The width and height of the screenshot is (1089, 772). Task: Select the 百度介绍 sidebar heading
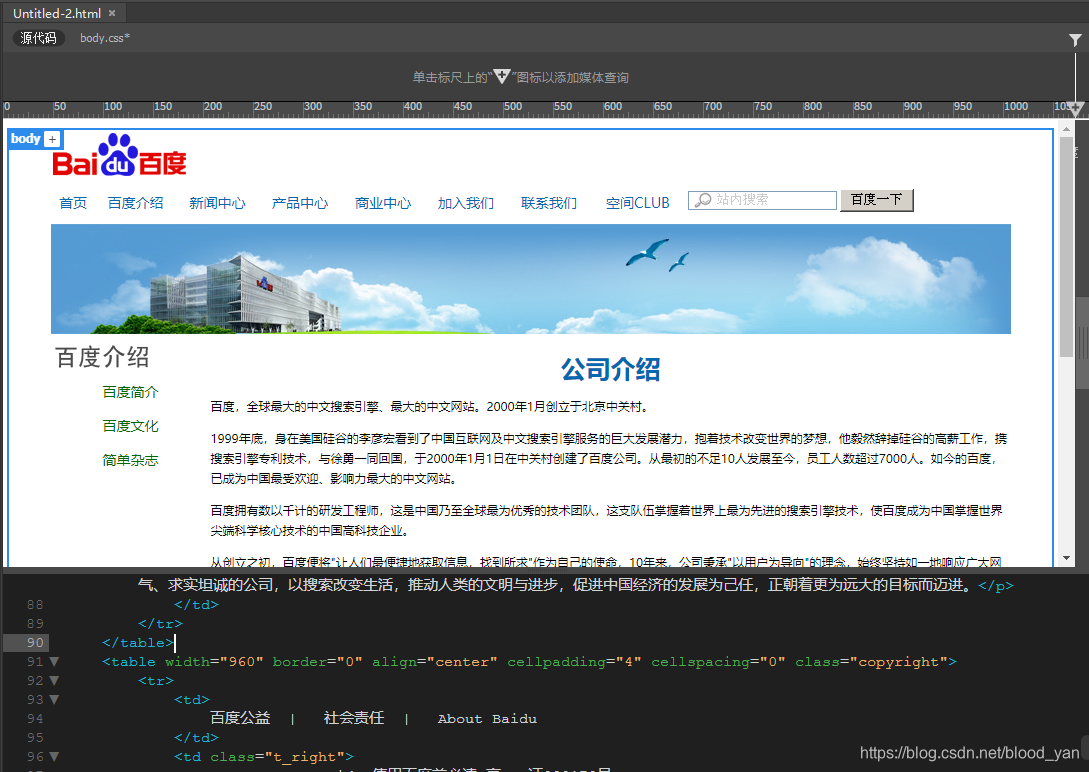point(102,358)
